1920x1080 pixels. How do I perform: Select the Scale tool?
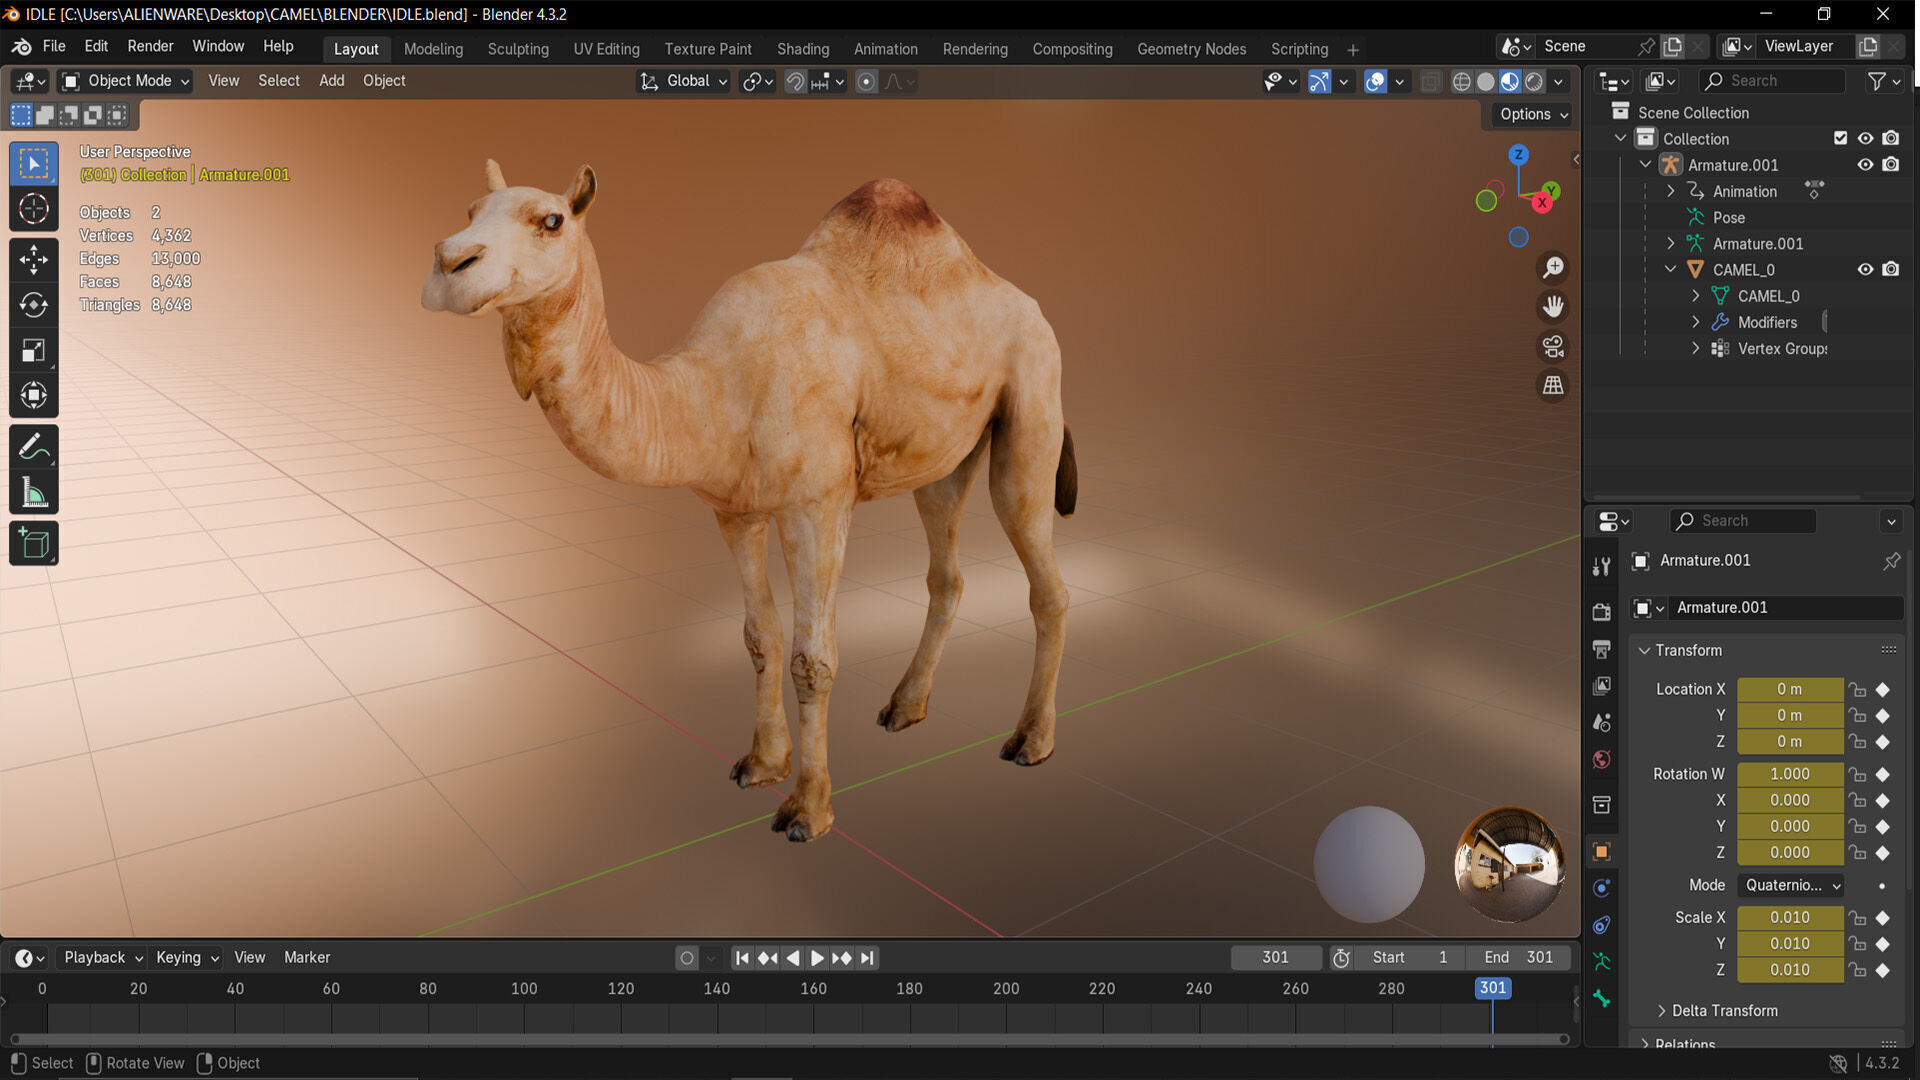tap(34, 350)
